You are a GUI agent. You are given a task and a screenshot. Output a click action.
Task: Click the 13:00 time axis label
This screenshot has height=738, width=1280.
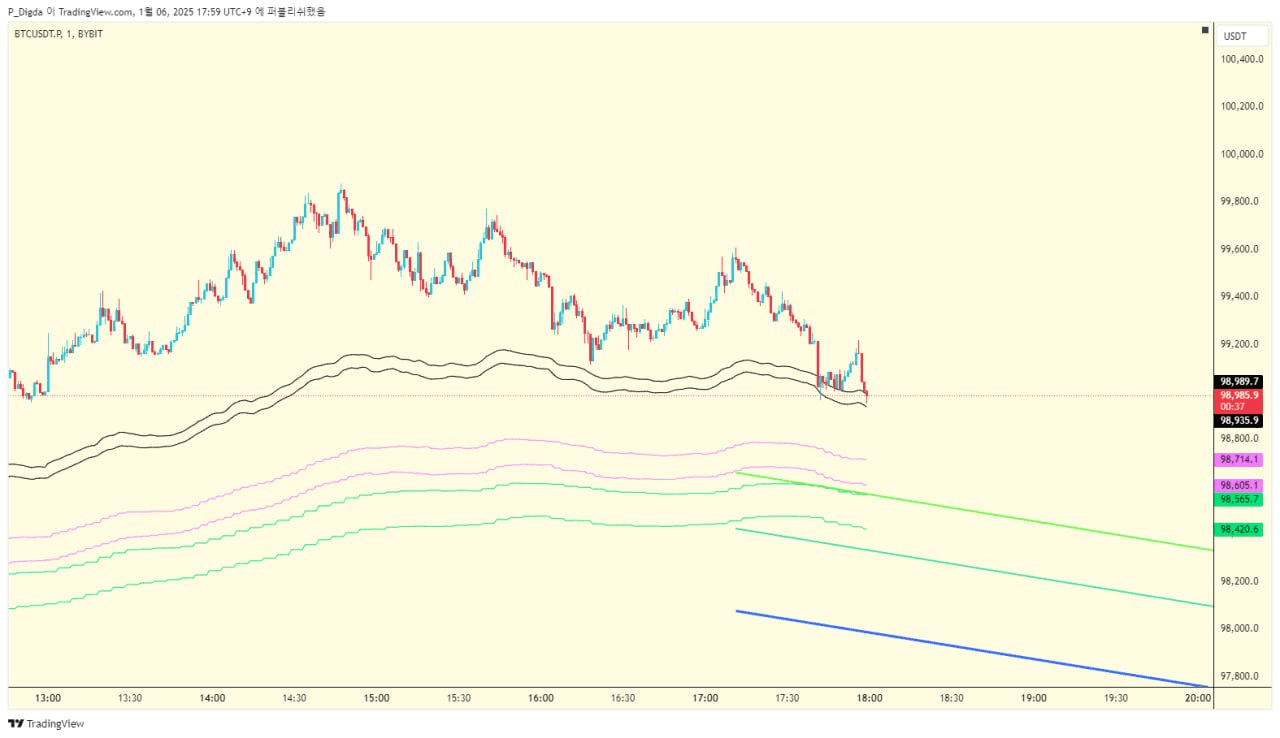[x=48, y=698]
